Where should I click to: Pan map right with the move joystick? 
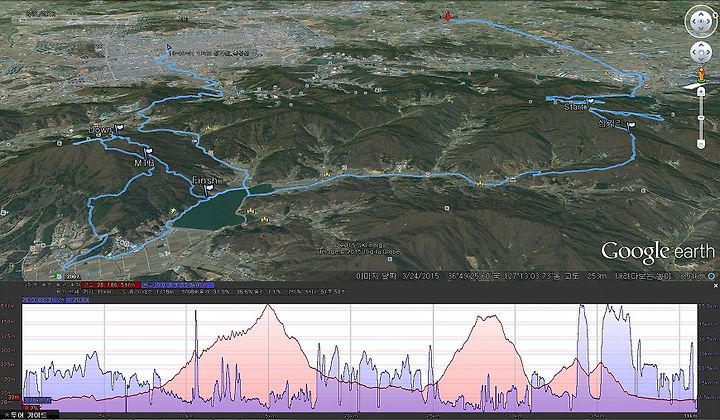click(x=708, y=52)
